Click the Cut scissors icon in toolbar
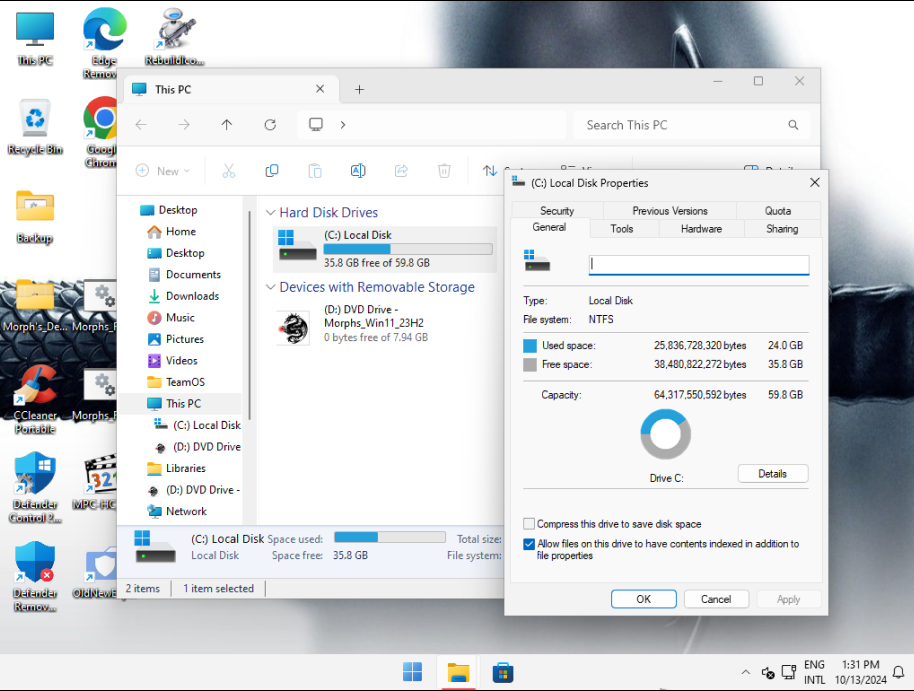 tap(228, 171)
